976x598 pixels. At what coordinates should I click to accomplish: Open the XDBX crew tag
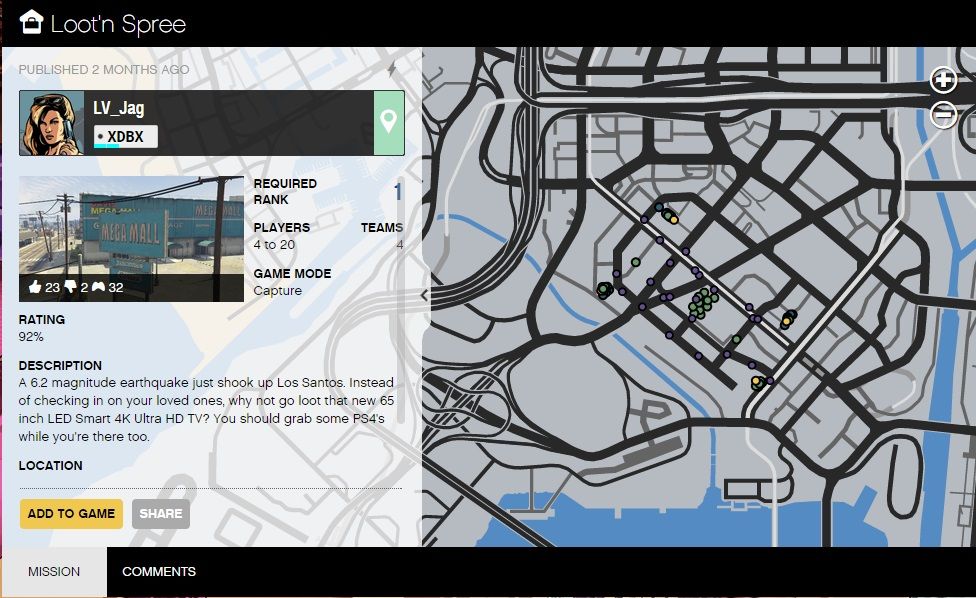tap(126, 137)
